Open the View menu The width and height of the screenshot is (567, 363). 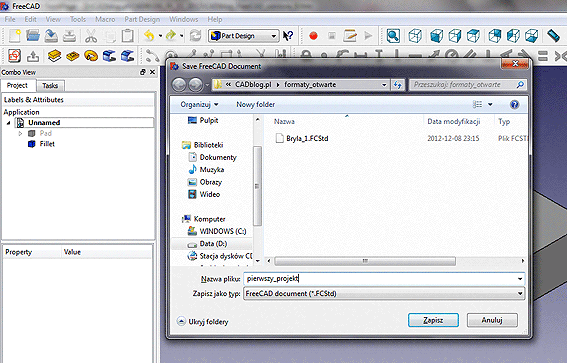[53, 19]
